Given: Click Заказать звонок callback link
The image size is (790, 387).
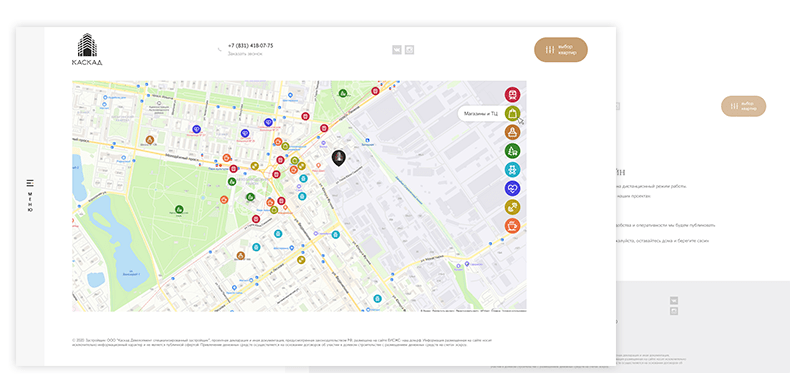Looking at the screenshot, I should (x=245, y=53).
